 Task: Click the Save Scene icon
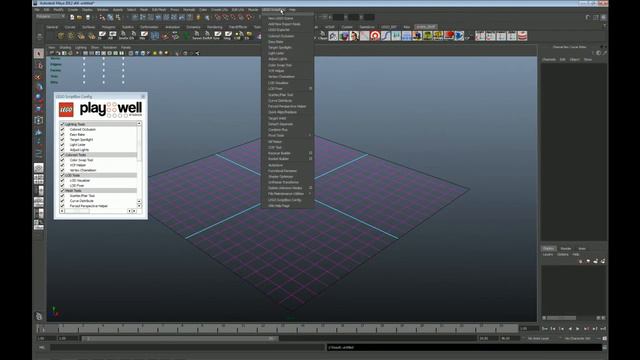point(87,18)
